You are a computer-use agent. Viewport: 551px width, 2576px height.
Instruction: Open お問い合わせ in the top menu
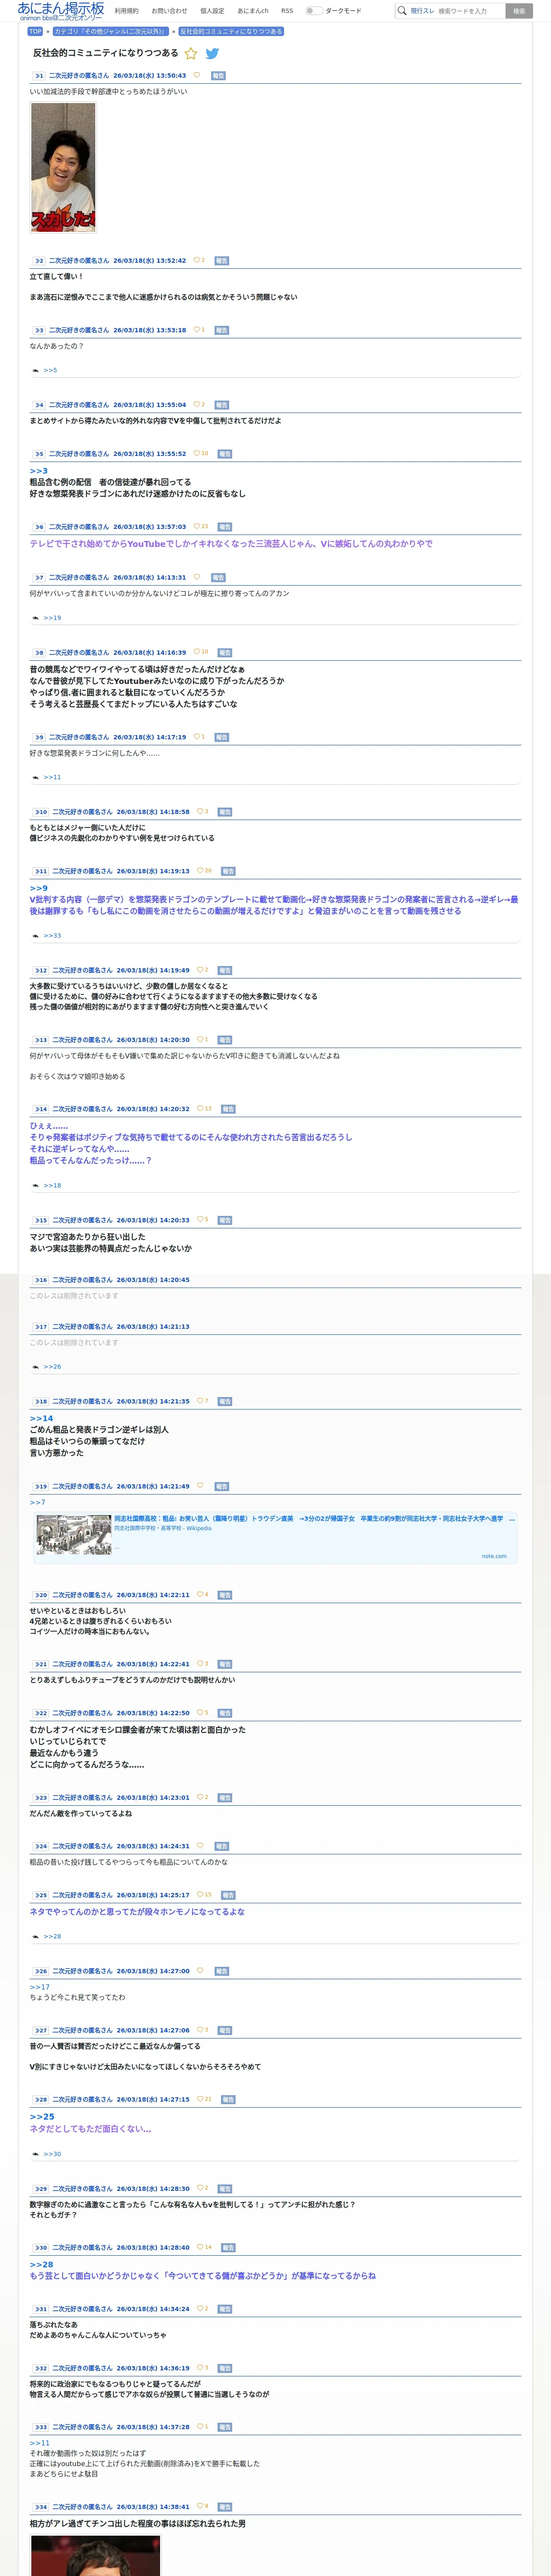(169, 11)
